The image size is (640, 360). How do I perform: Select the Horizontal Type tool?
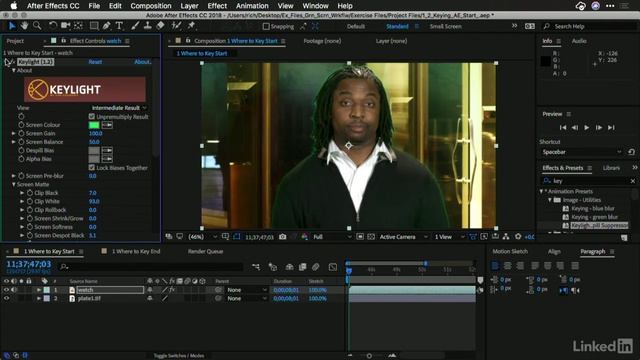(x=119, y=26)
